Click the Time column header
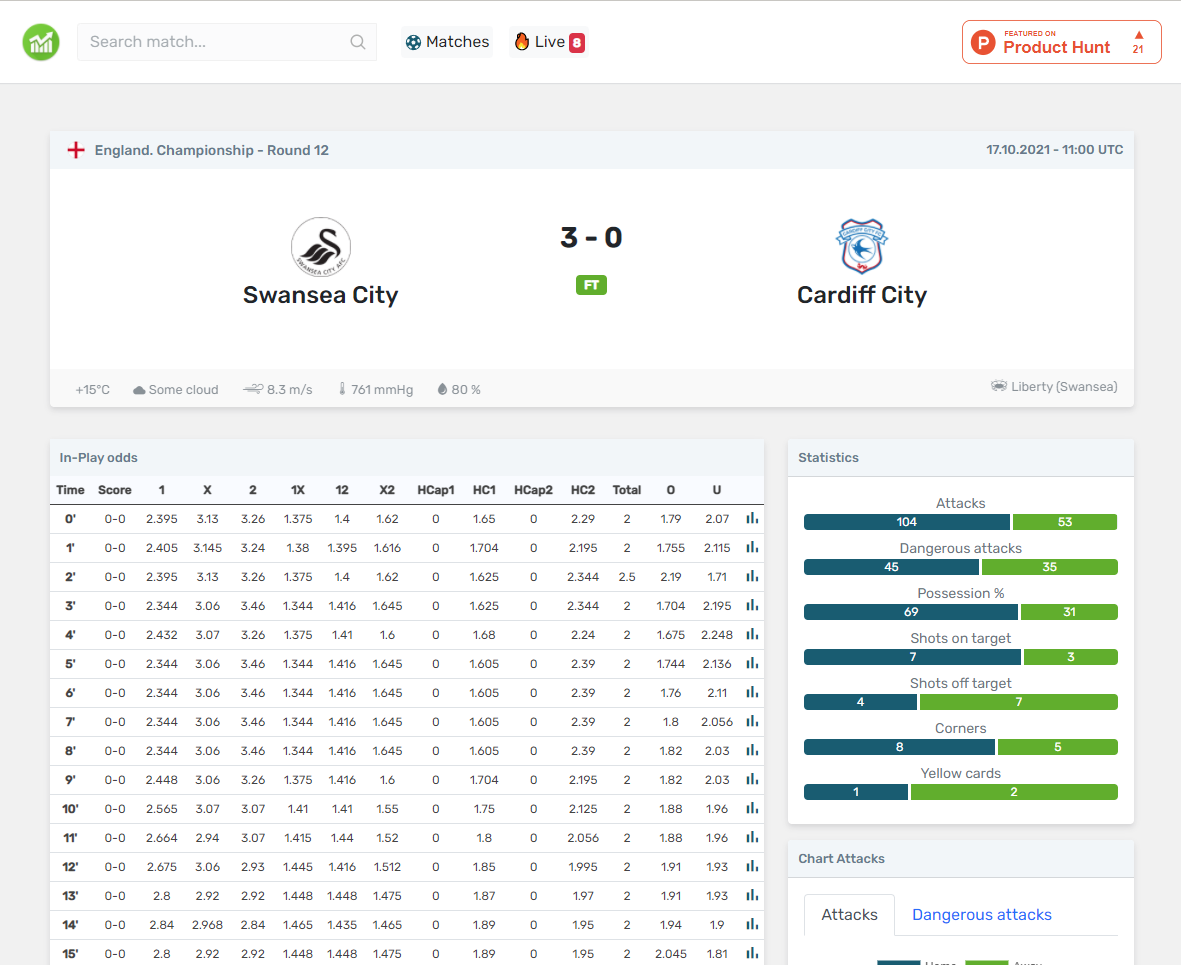The height and width of the screenshot is (965, 1181). tap(70, 490)
